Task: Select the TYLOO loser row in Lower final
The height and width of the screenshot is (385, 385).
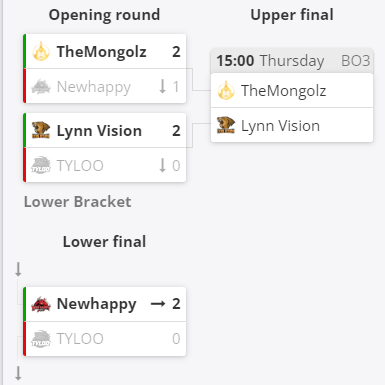Action: (105, 339)
